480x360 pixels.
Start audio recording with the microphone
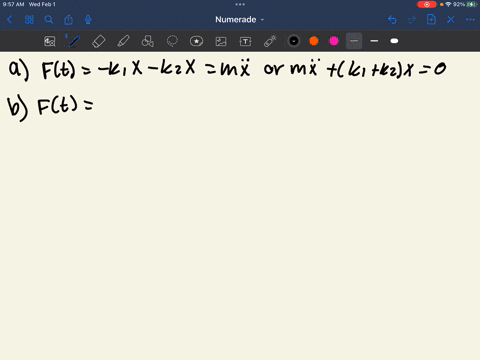point(88,20)
